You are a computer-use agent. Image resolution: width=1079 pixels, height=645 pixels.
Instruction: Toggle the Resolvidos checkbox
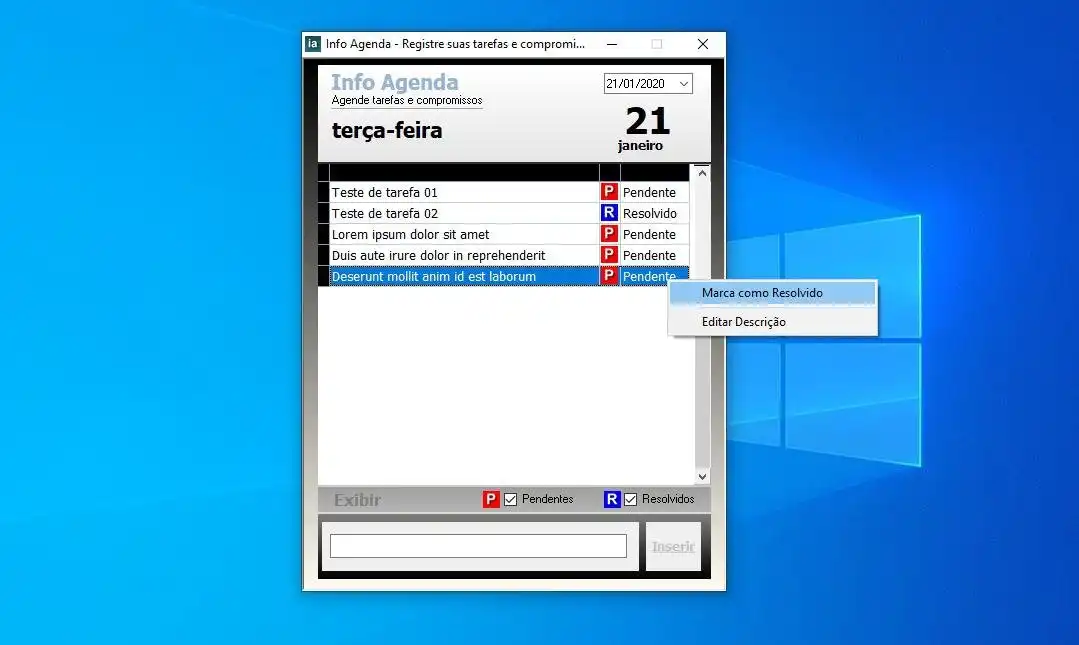coord(630,499)
